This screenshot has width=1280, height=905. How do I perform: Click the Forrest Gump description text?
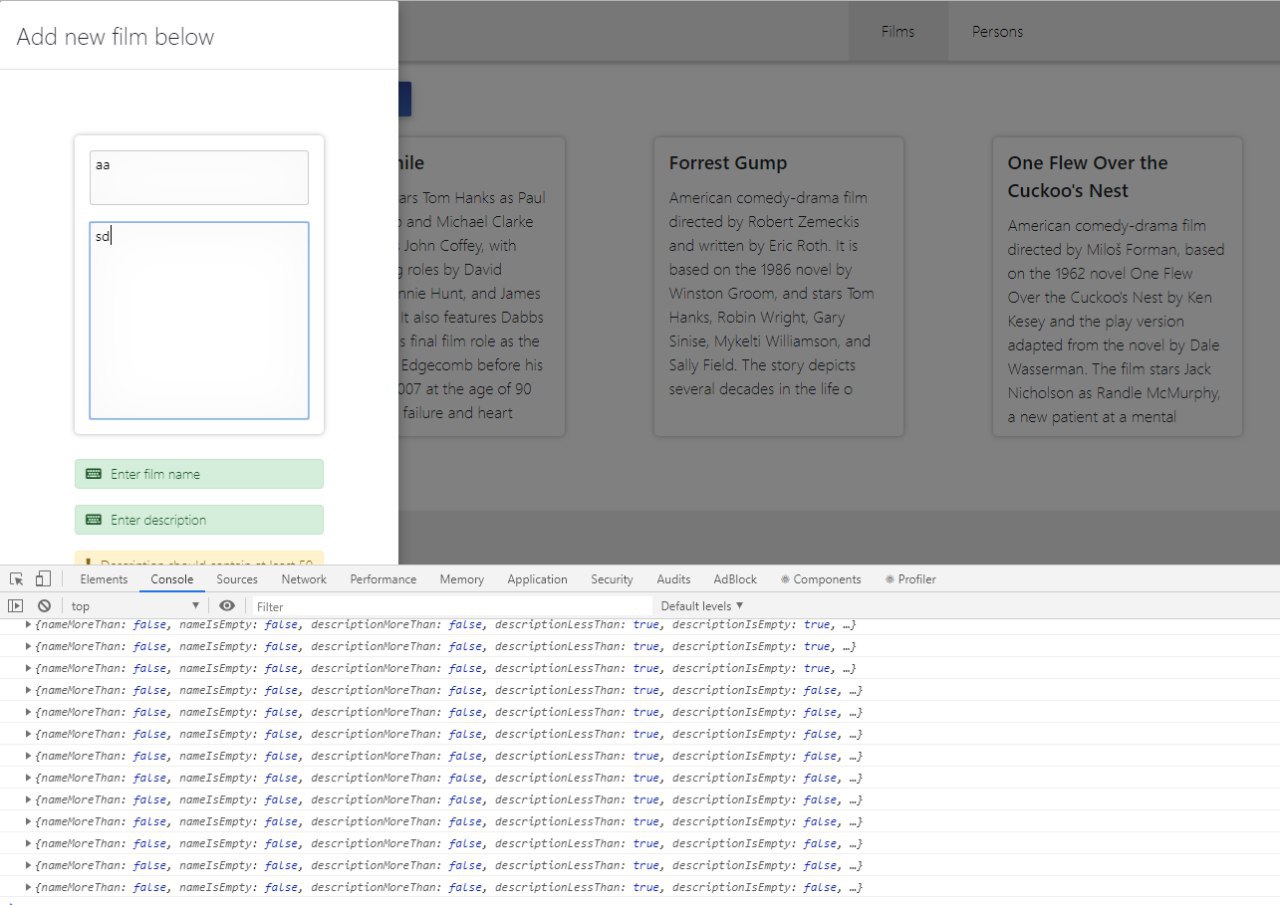pyautogui.click(x=771, y=293)
